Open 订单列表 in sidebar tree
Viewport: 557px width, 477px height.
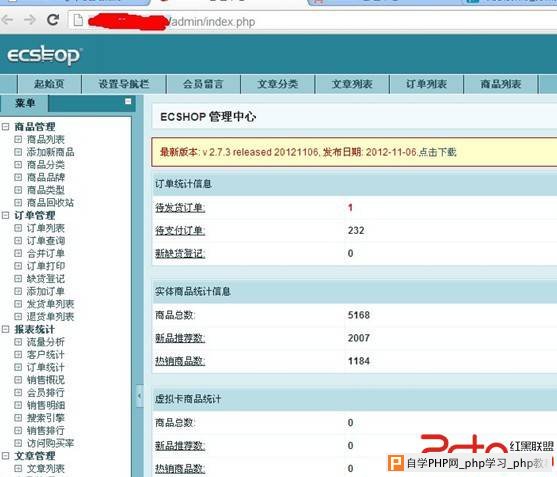coord(45,228)
